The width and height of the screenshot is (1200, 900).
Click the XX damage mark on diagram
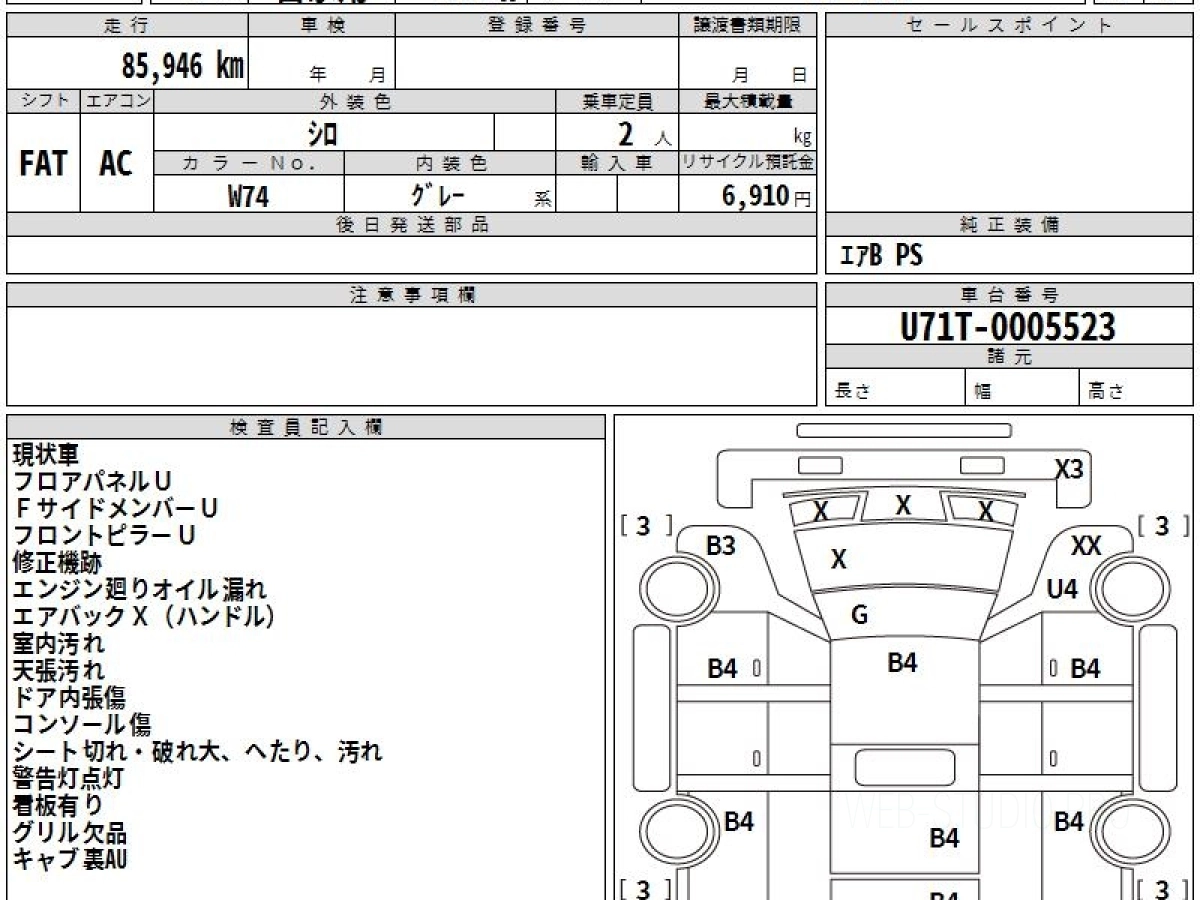coord(1086,546)
